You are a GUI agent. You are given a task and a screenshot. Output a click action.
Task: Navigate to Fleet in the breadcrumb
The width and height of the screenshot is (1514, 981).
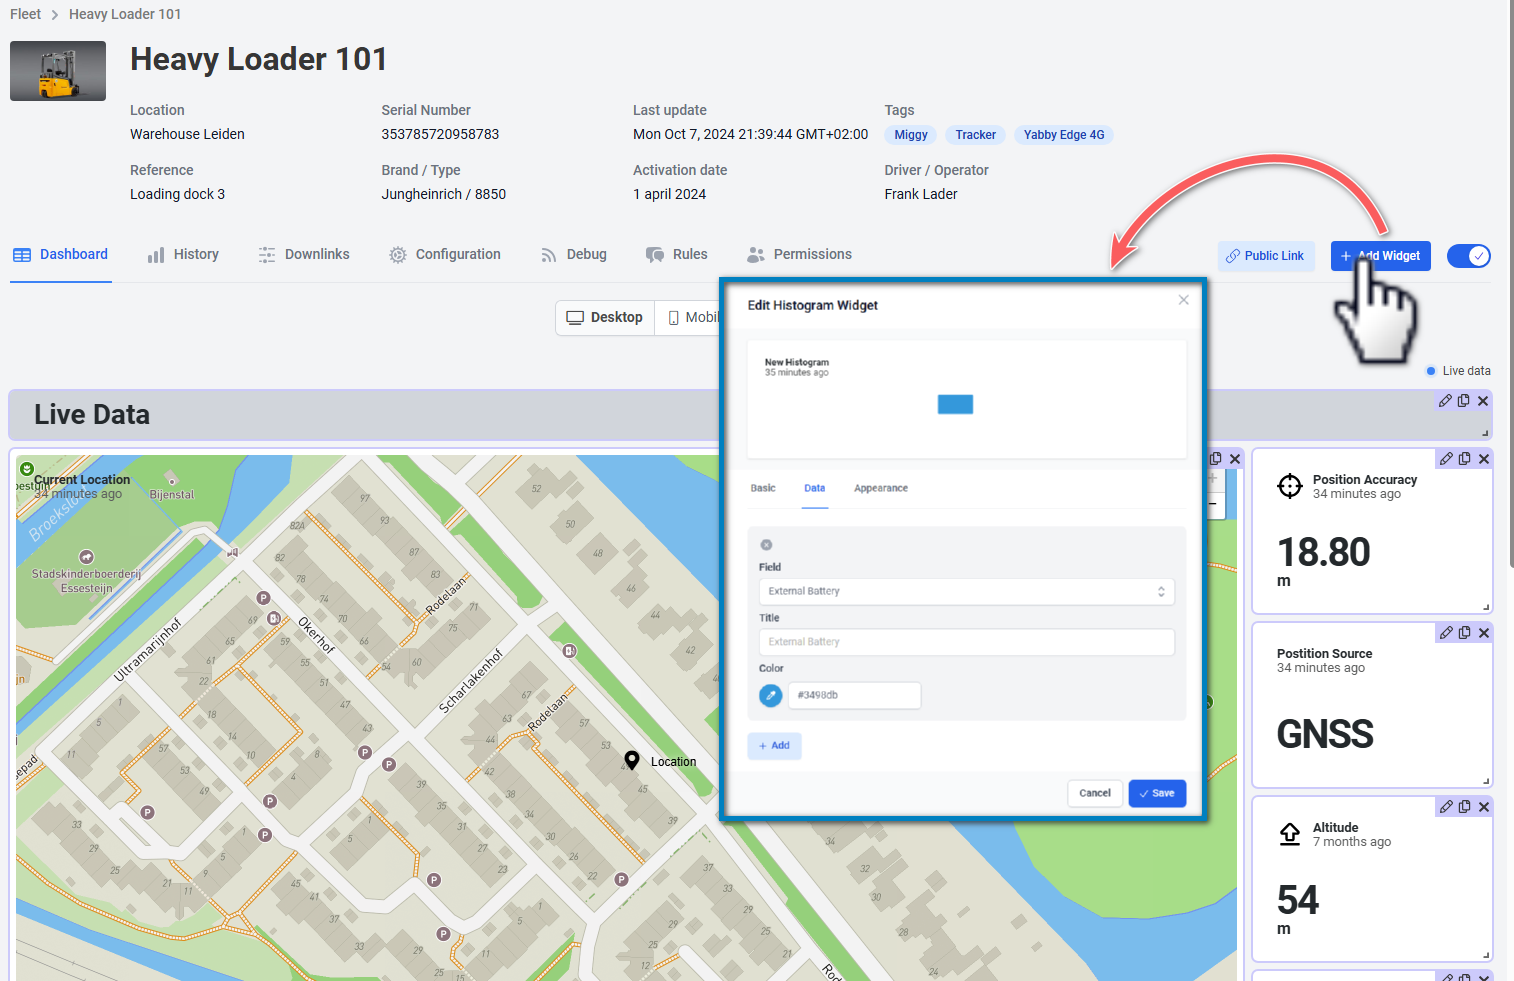click(x=26, y=14)
